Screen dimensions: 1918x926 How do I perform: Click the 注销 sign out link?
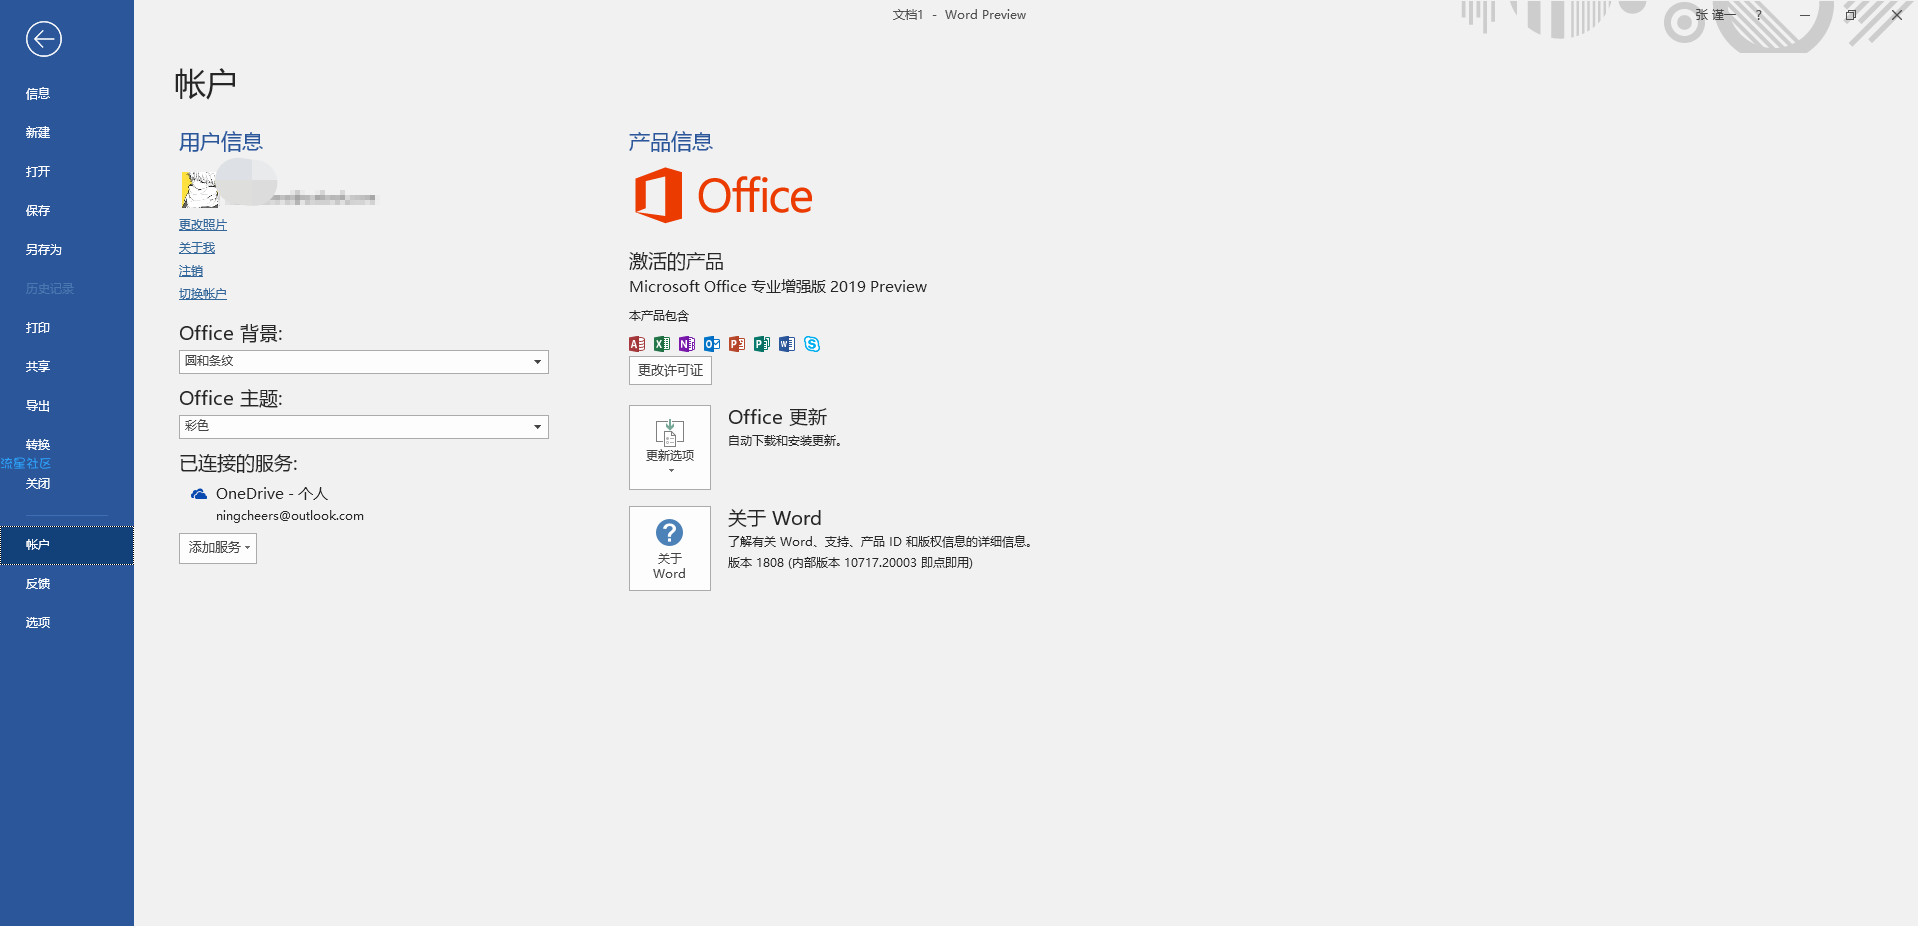(x=191, y=271)
